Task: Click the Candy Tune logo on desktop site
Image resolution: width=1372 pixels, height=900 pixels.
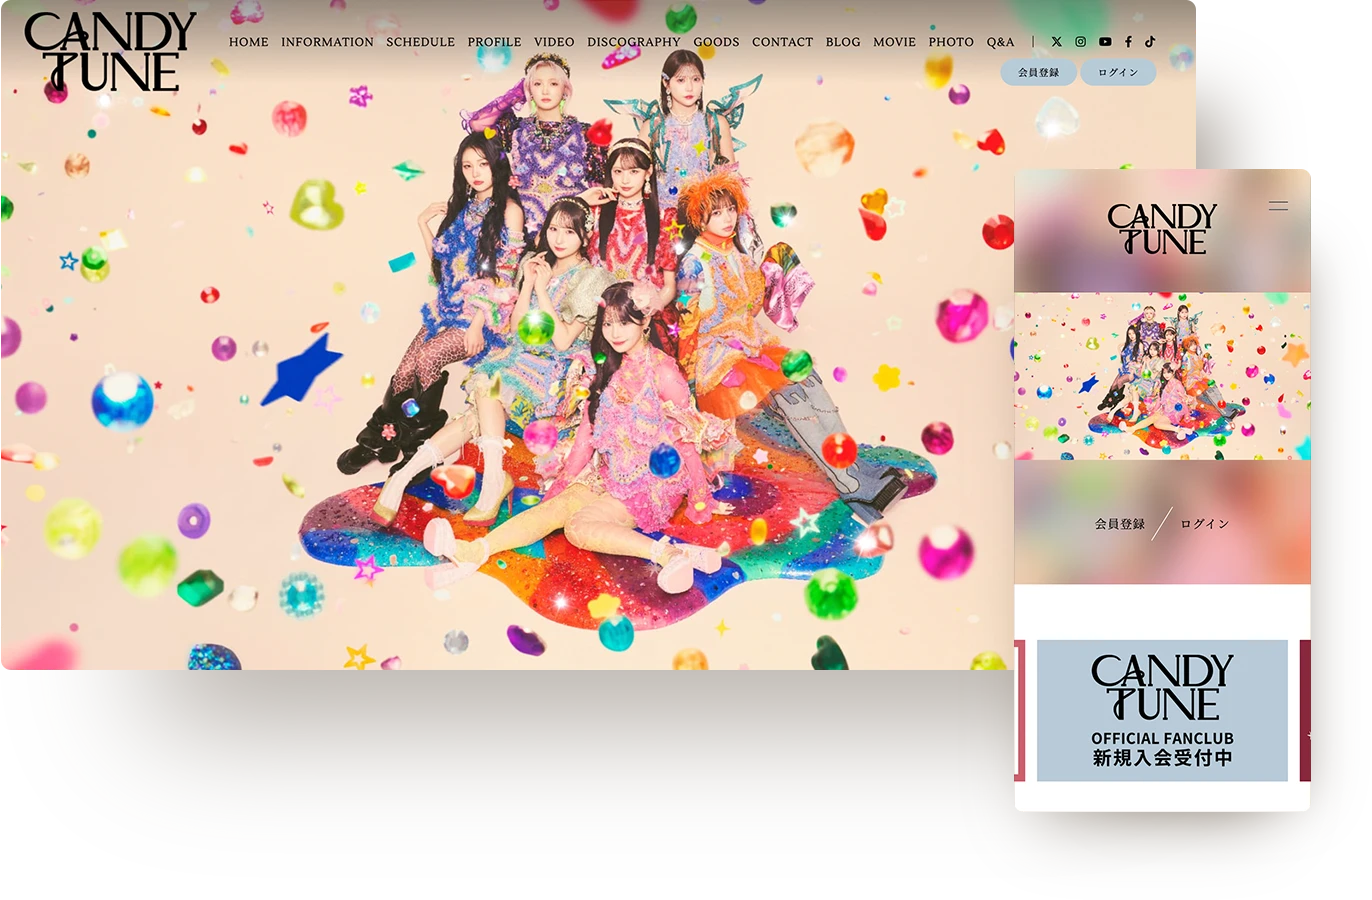Action: [109, 52]
